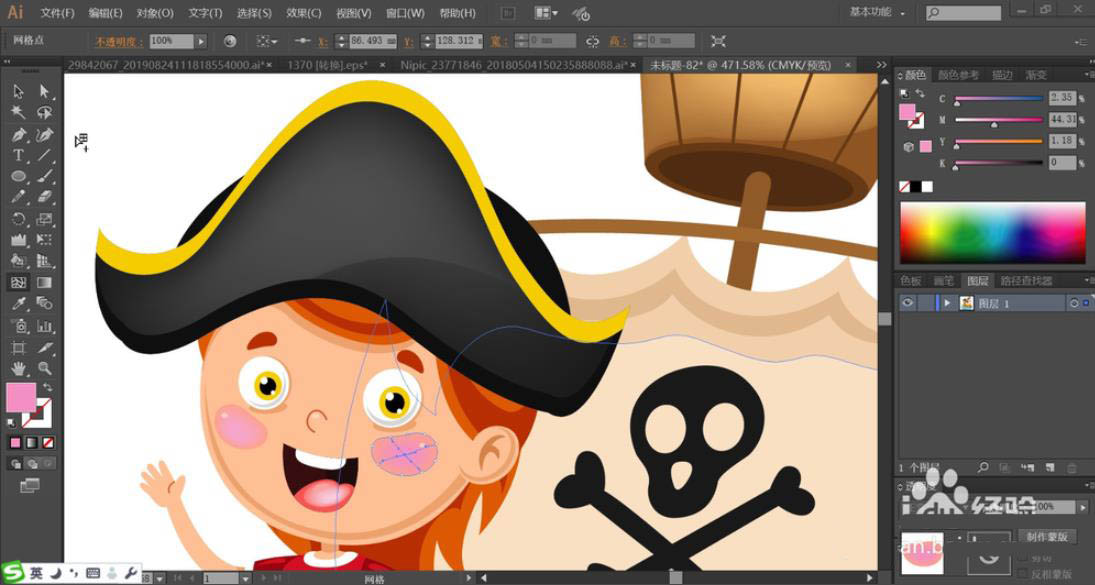Select the Zoom tool
Image resolution: width=1095 pixels, height=585 pixels.
click(x=44, y=368)
